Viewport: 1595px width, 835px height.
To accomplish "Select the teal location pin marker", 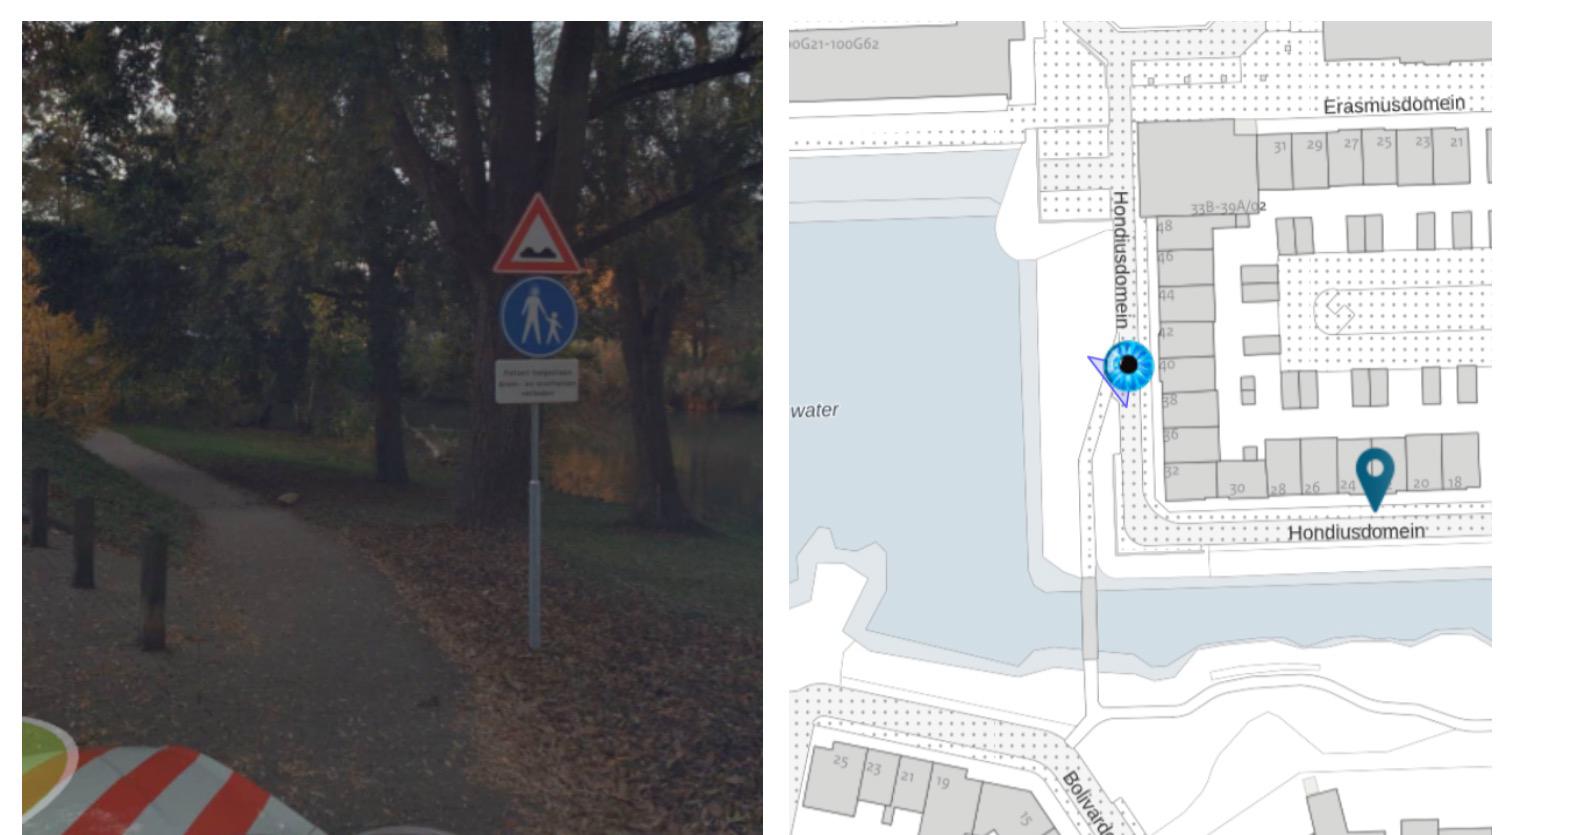I will point(1375,479).
